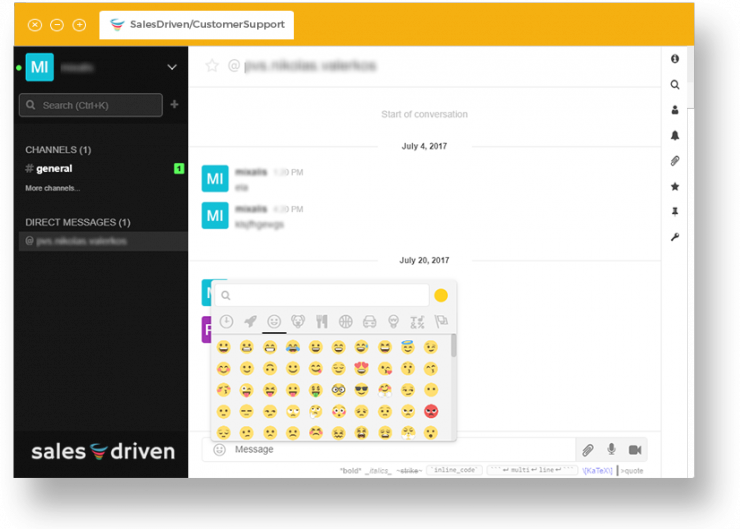
Task: Change emoji skin tone yellow swatch
Action: click(441, 295)
